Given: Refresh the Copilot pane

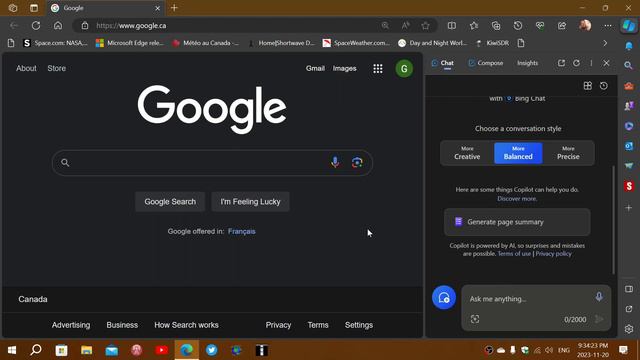Looking at the screenshot, I should point(576,63).
